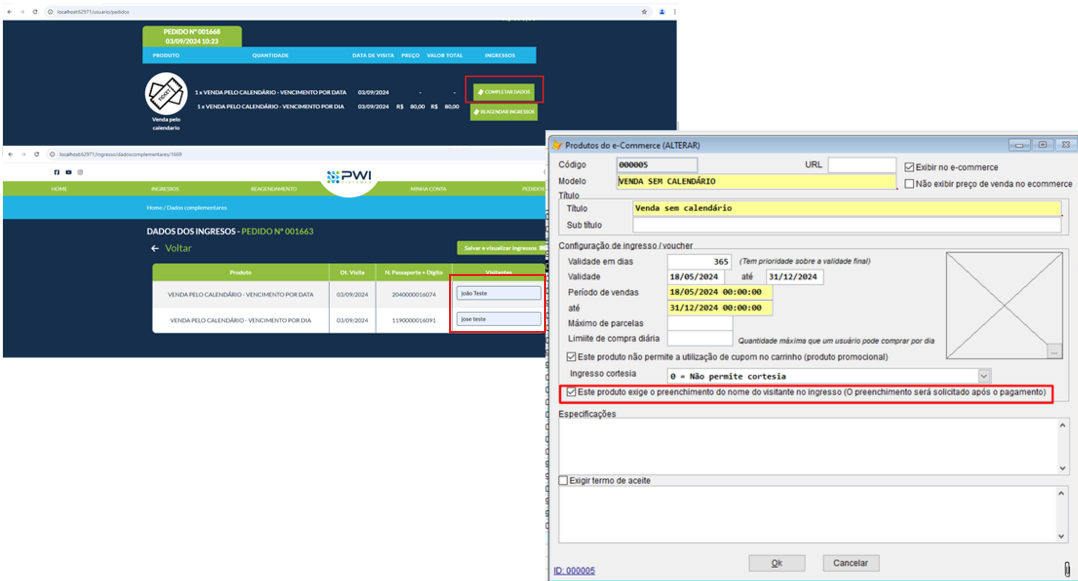Click the Salvar e visualizar ingressos button
The image size is (1078, 581).
point(502,248)
